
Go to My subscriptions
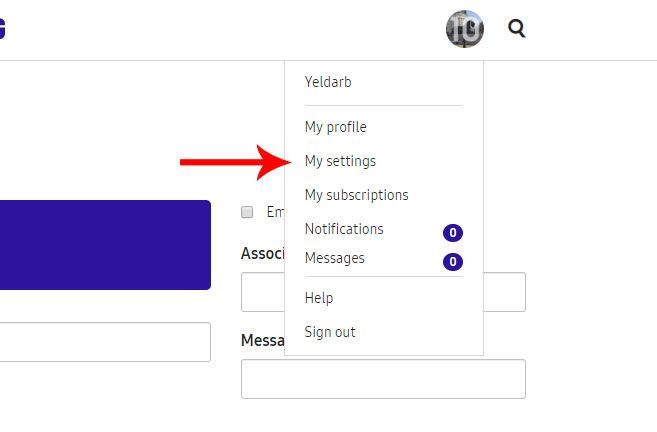[x=356, y=195]
